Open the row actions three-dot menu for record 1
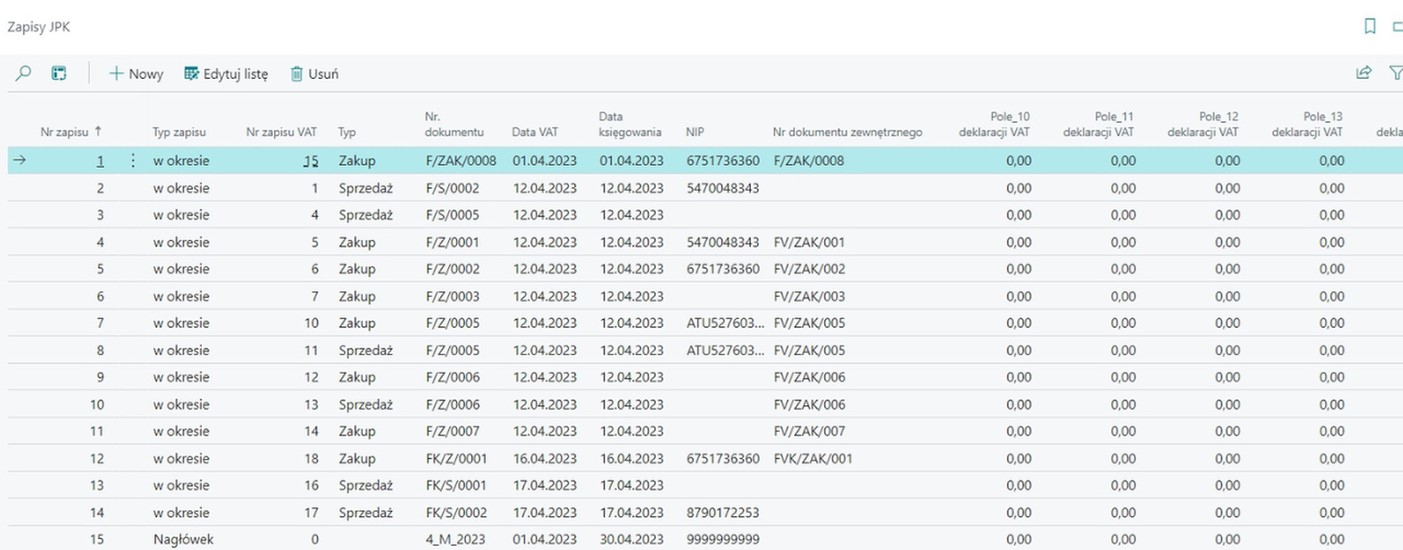 click(133, 160)
